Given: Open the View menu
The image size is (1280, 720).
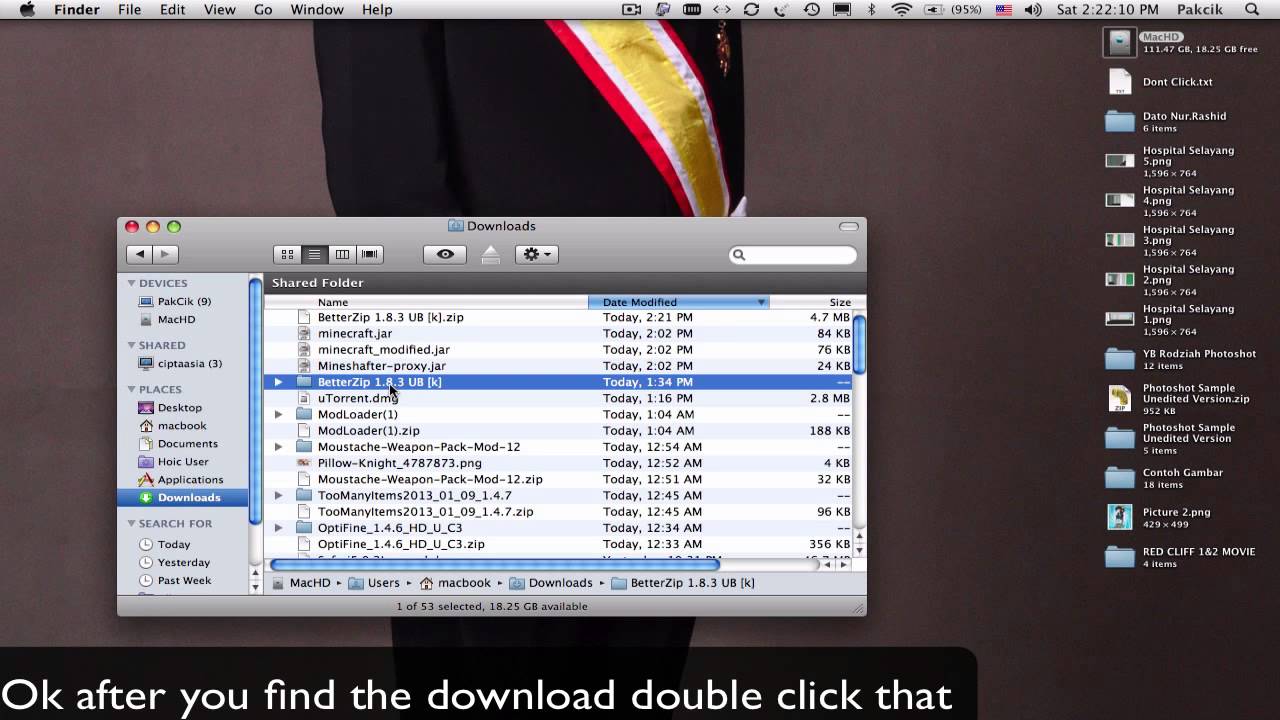Looking at the screenshot, I should click(219, 10).
